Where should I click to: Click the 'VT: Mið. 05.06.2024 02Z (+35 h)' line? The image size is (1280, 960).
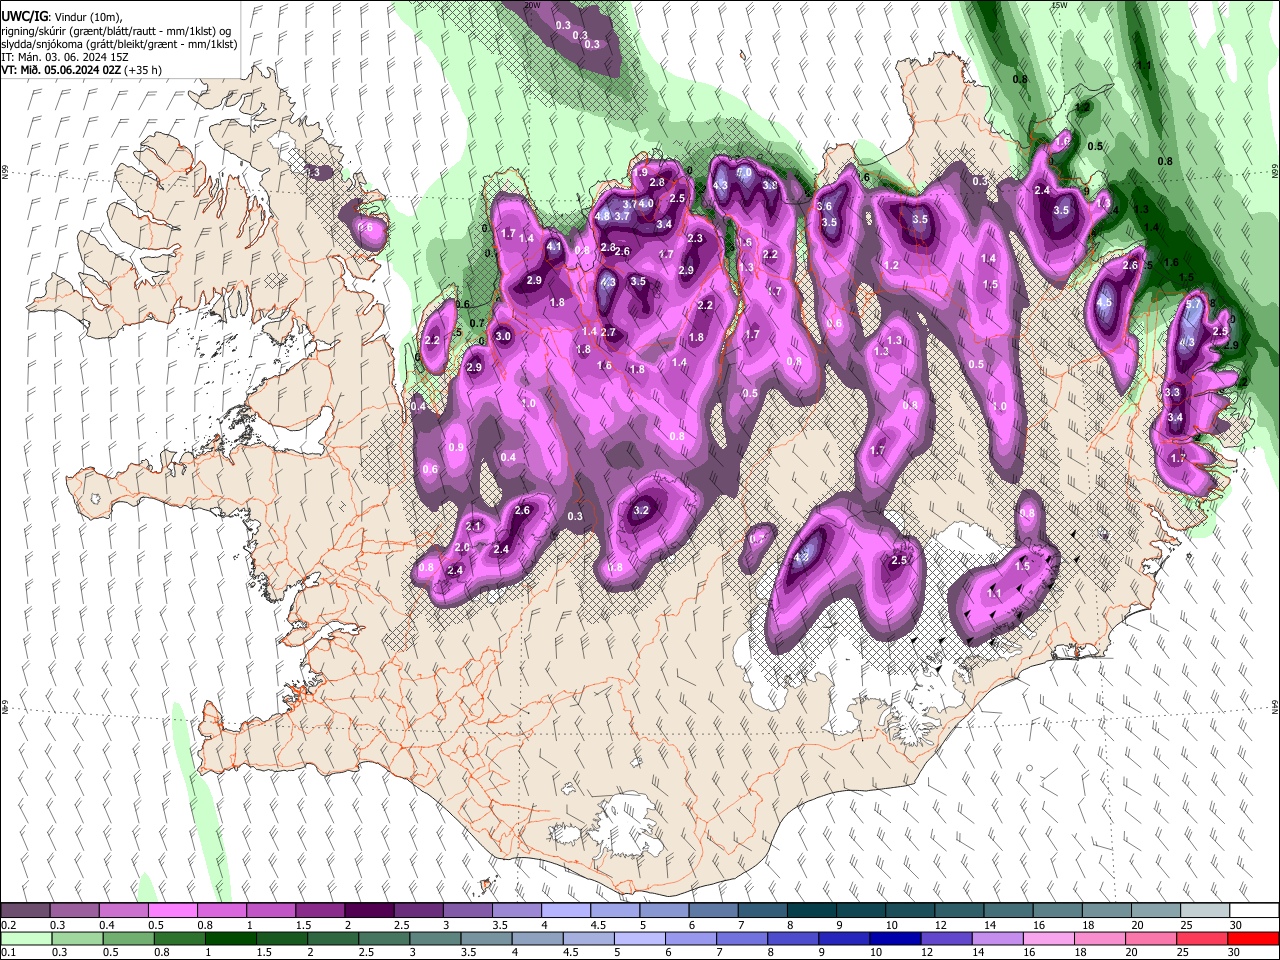click(x=82, y=70)
